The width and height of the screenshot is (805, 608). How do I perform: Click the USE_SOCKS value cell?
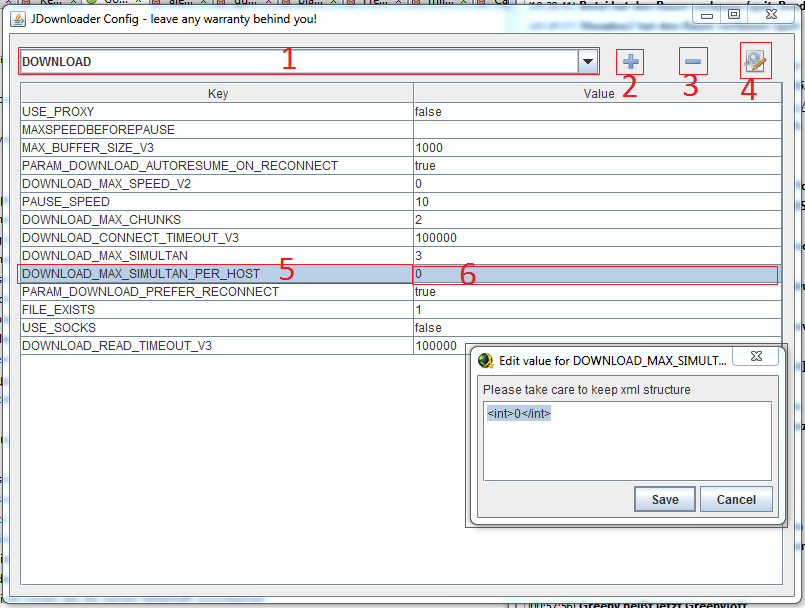(x=597, y=328)
